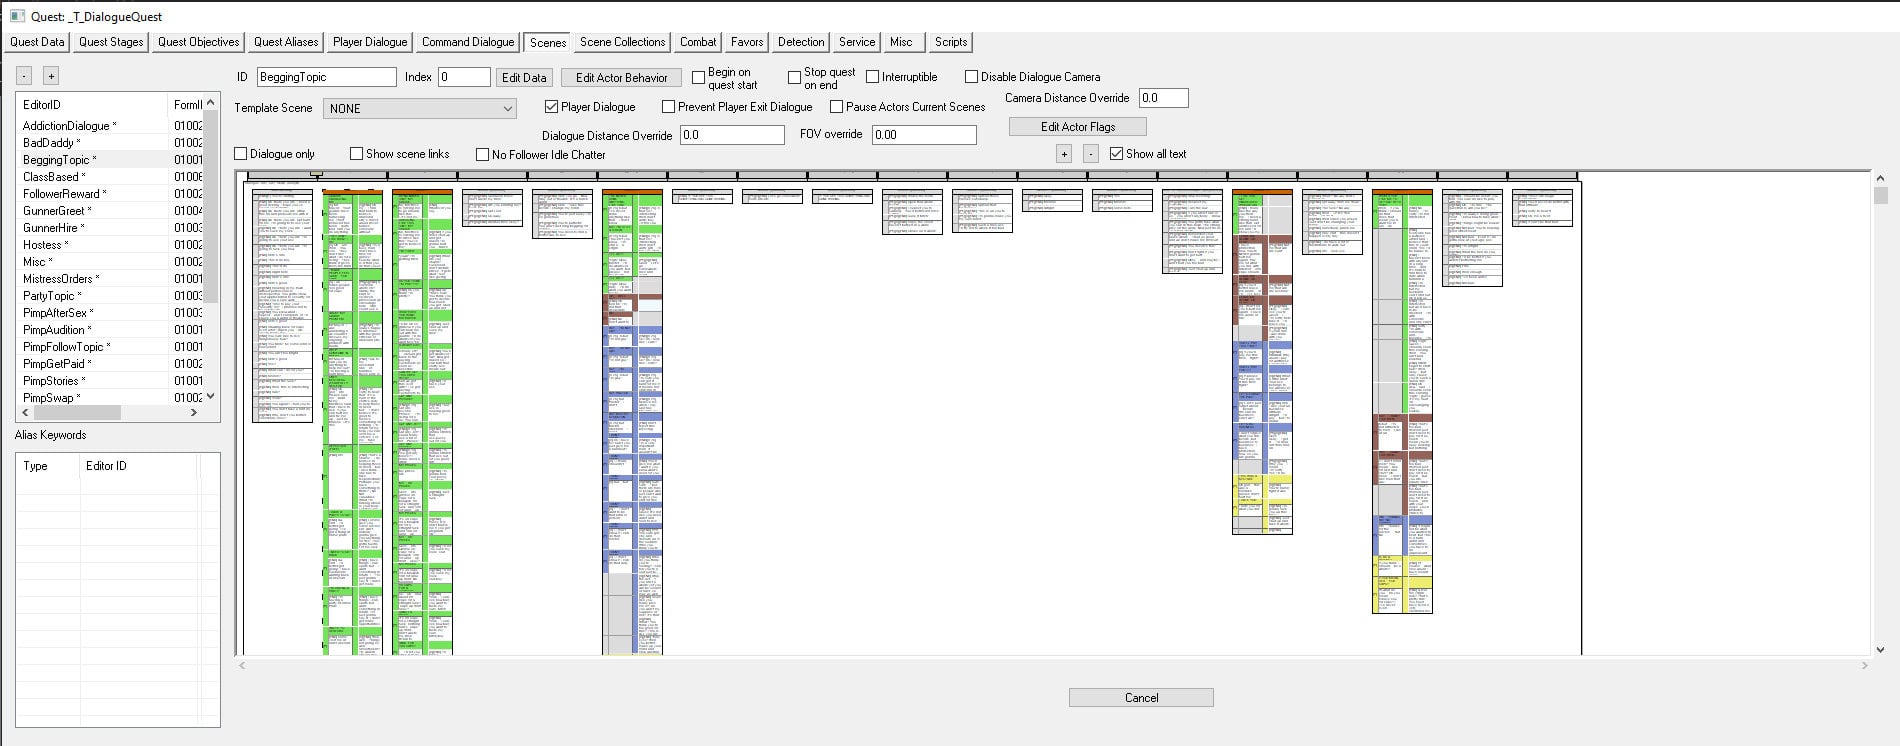Click the scene canvas scroll-left arrow

pyautogui.click(x=241, y=665)
